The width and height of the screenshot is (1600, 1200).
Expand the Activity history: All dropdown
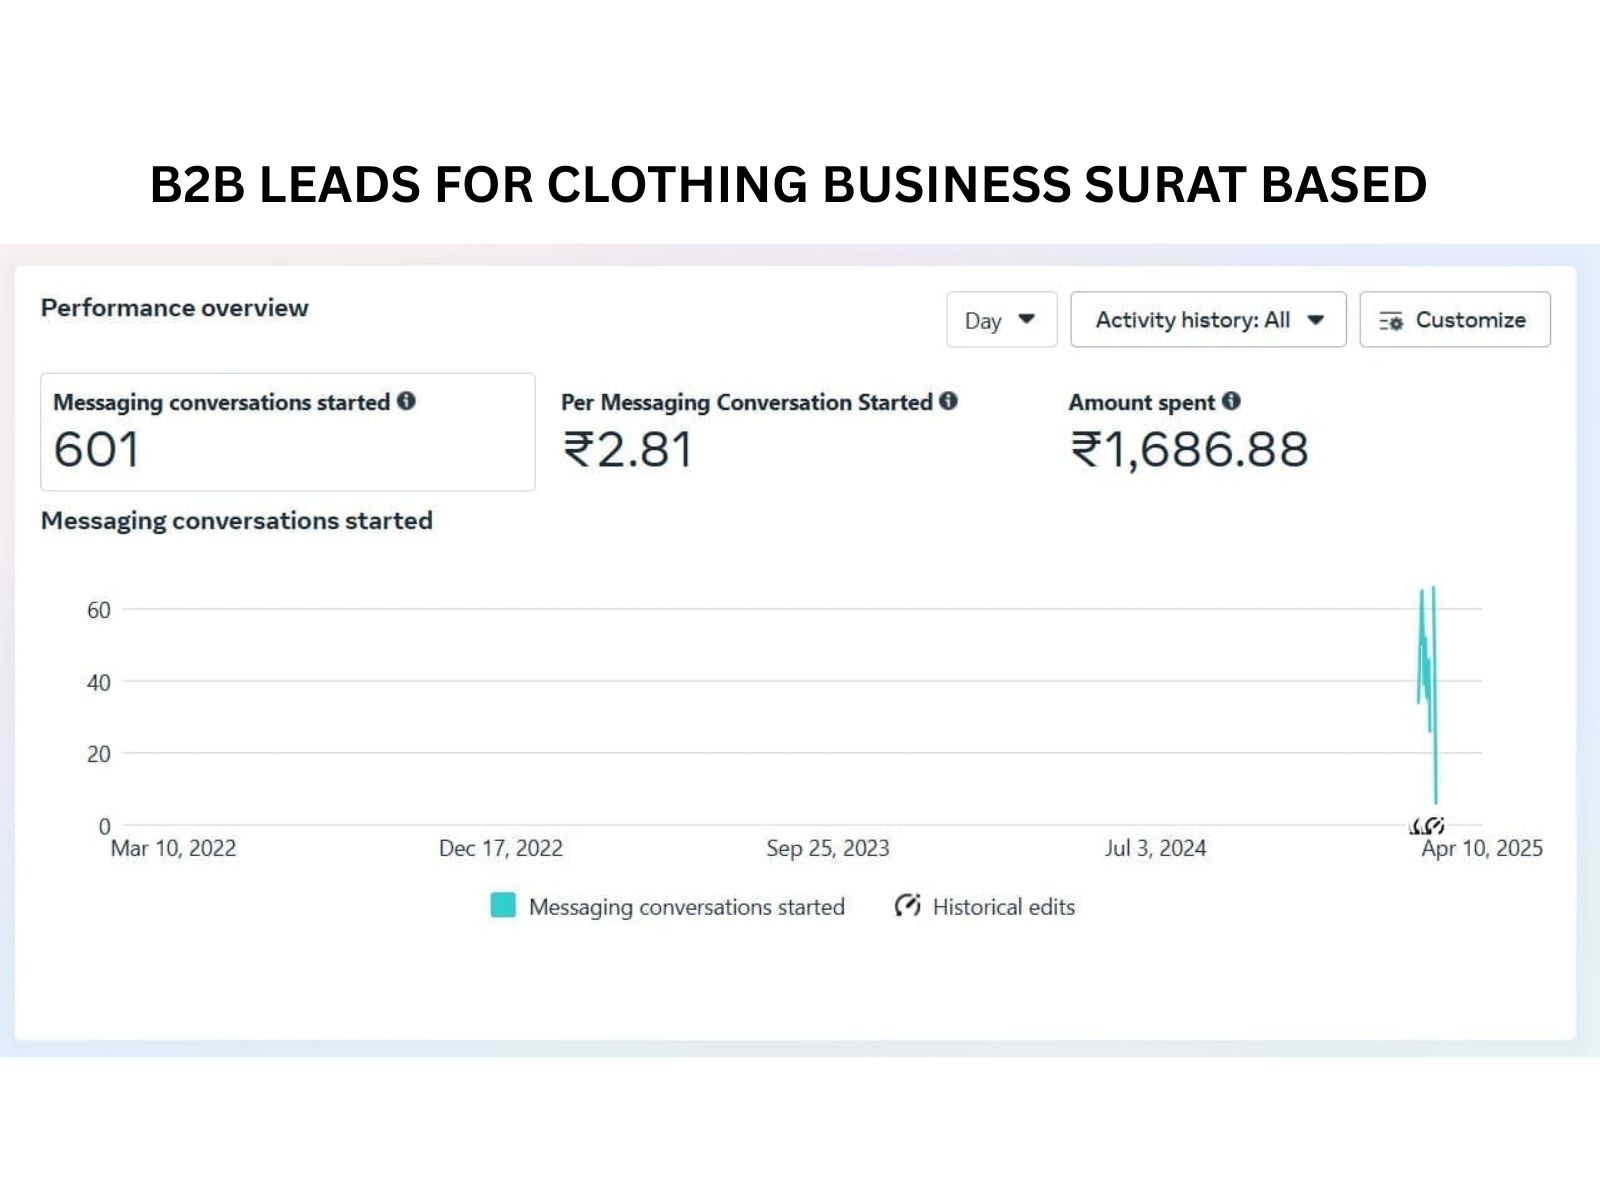point(1208,320)
